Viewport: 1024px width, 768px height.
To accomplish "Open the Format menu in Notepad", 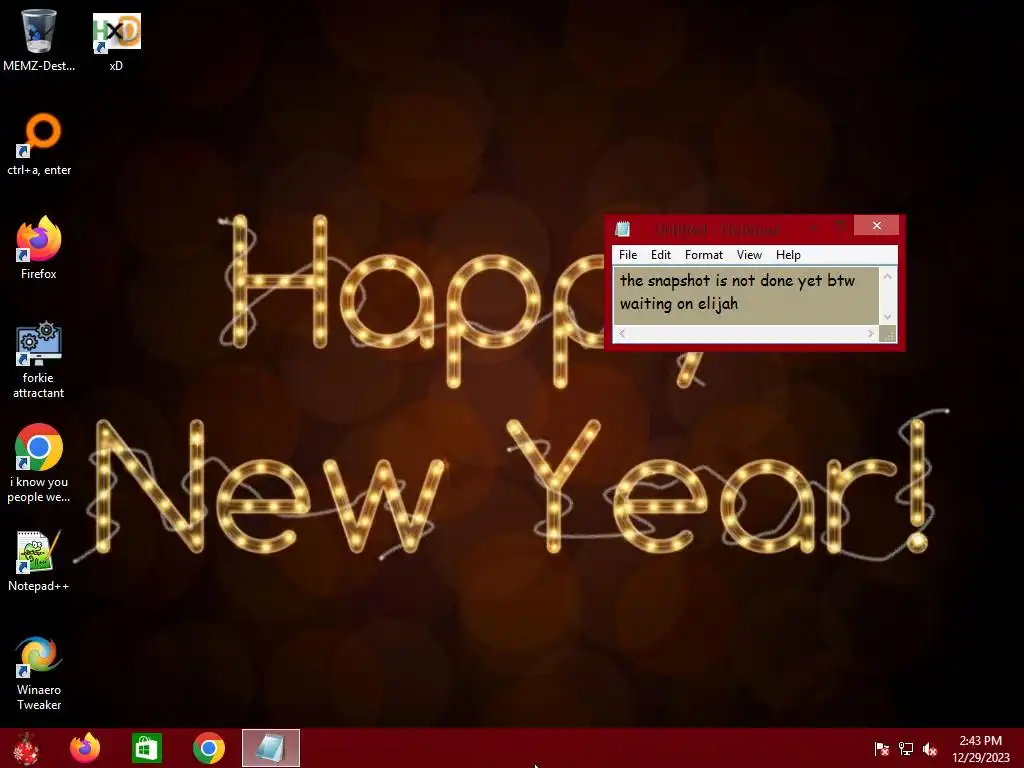I will (703, 255).
